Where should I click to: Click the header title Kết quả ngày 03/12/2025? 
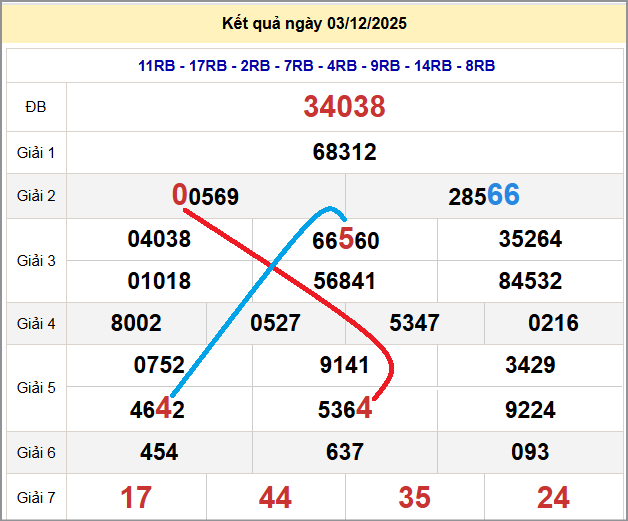pyautogui.click(x=315, y=23)
